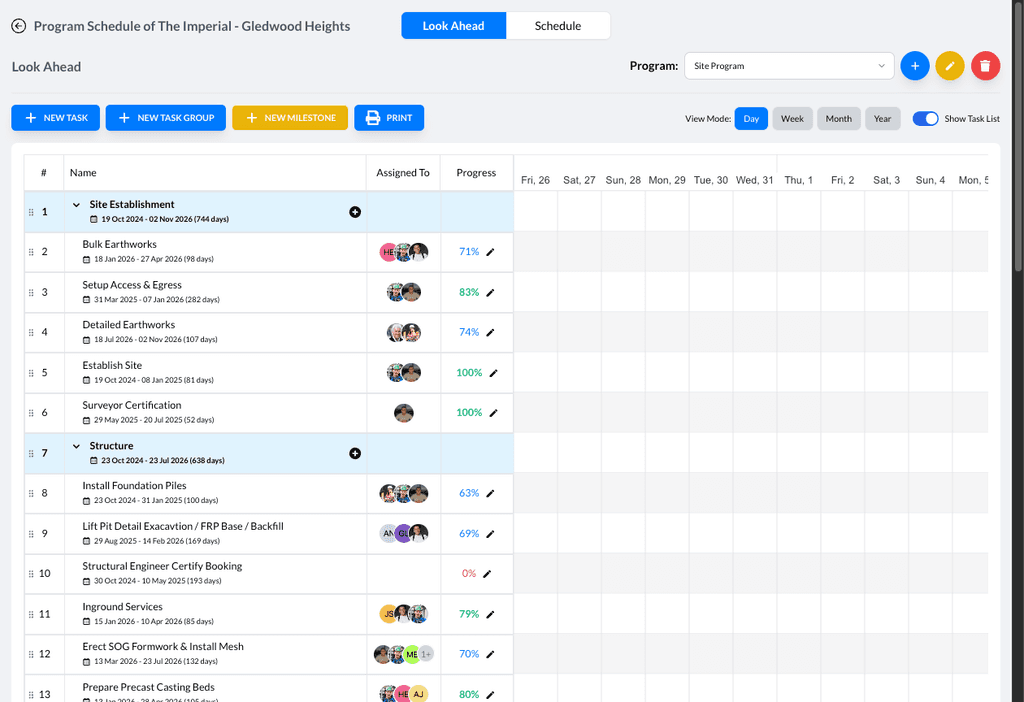Click the PRINT button
Screen dimensions: 1024x702
(x=388, y=118)
